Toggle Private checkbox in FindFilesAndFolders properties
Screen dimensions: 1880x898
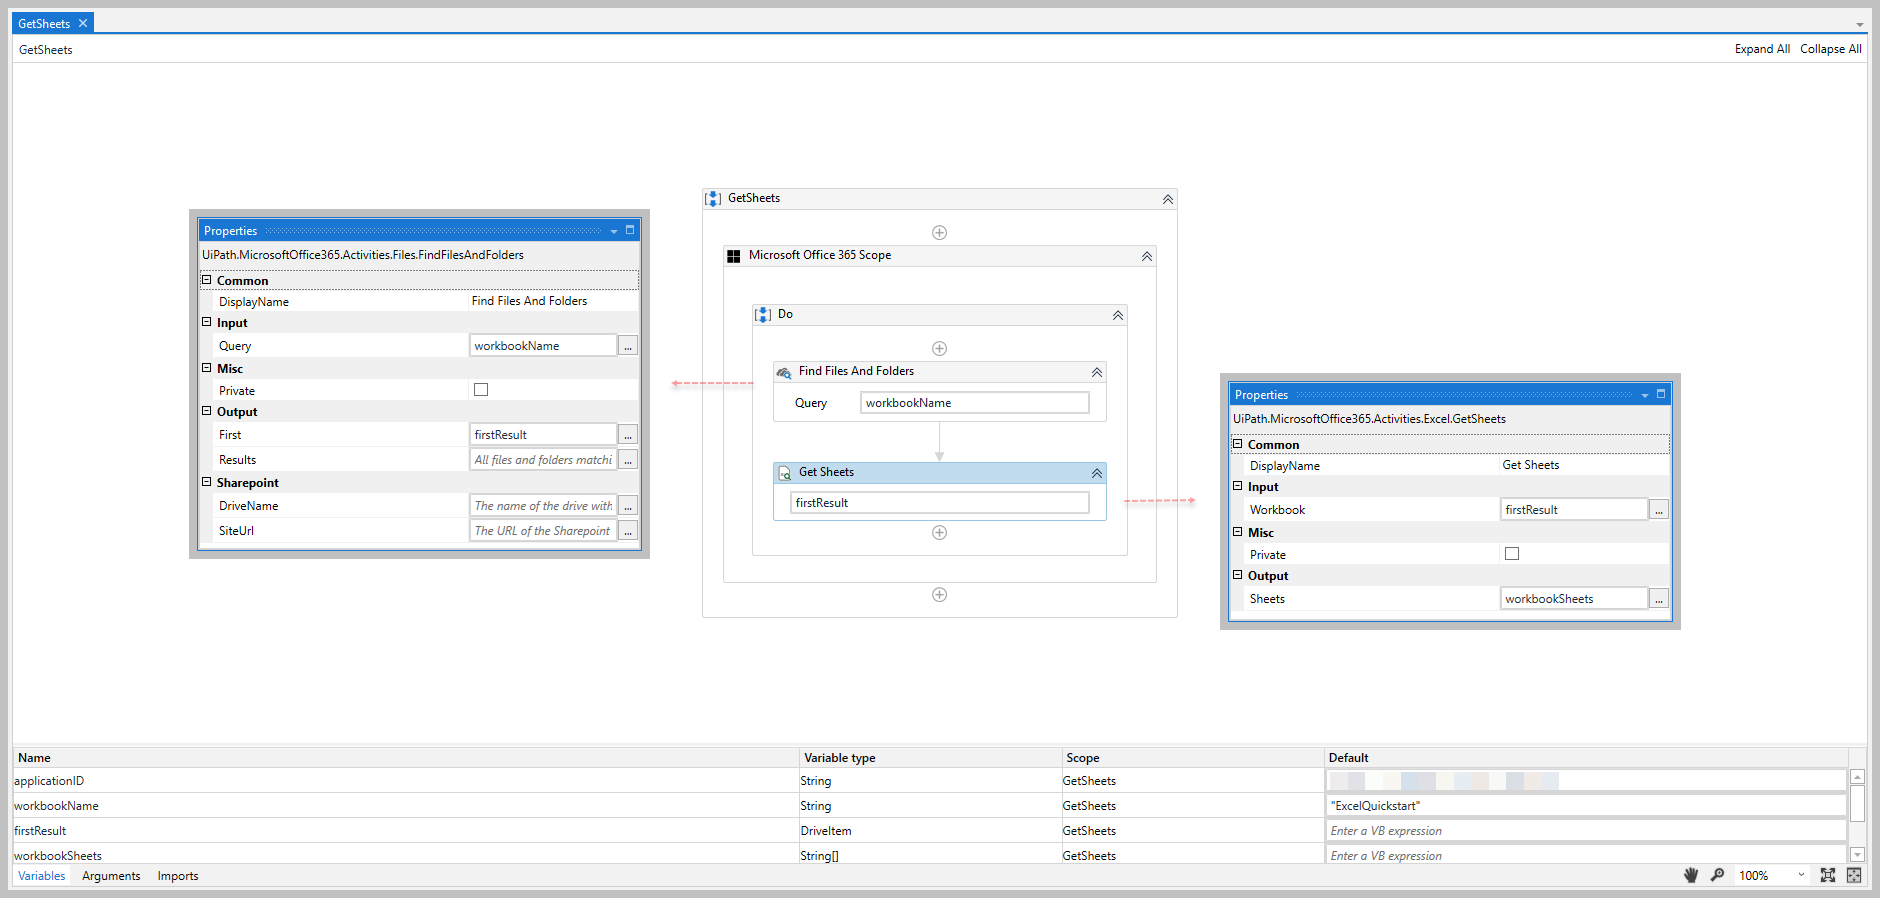tap(481, 390)
